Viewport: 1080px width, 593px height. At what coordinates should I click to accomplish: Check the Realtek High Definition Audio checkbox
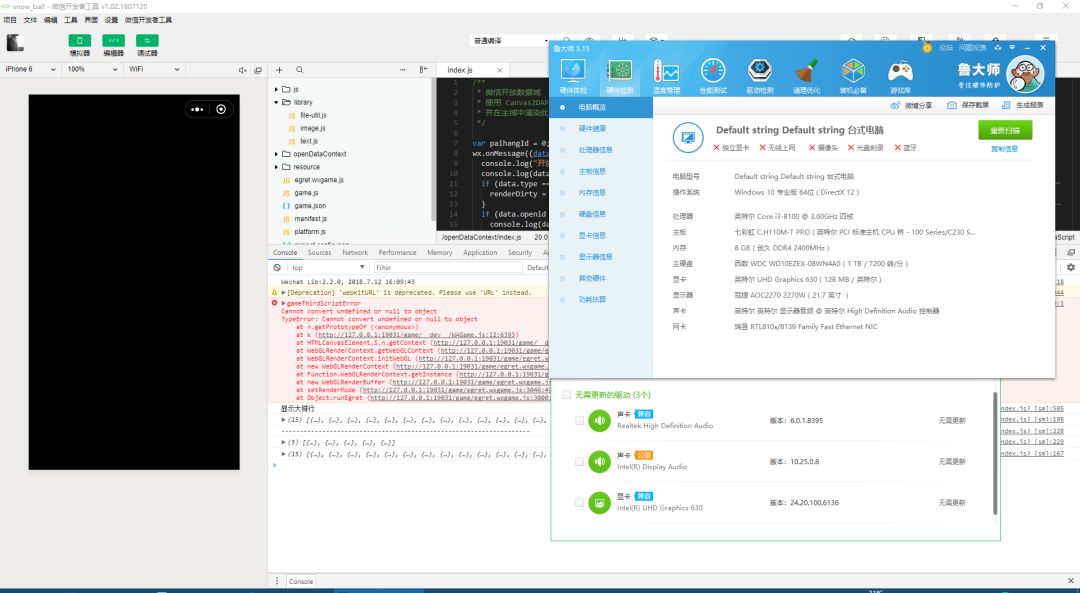coord(579,420)
